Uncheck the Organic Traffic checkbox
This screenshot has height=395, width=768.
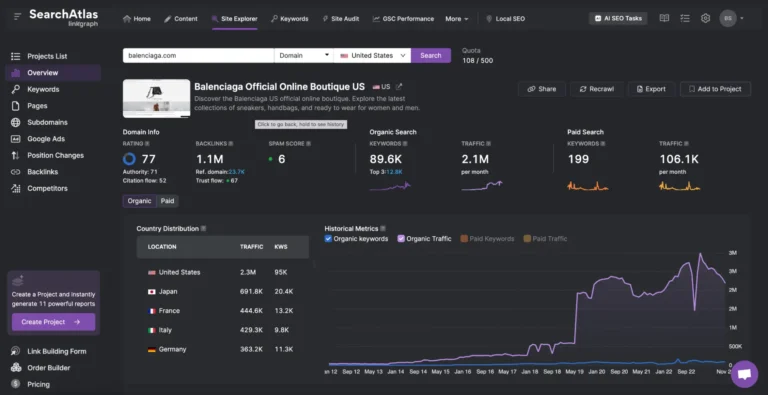401,239
